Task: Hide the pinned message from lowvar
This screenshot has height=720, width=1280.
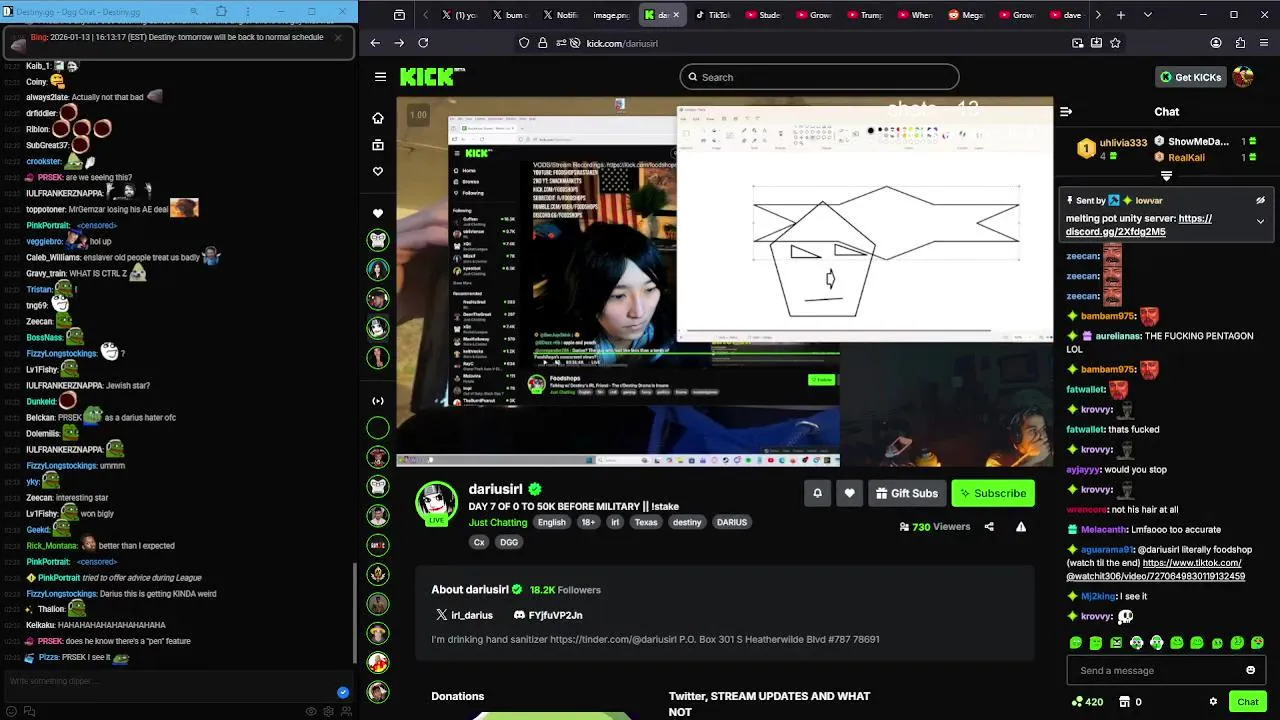Action: (x=1260, y=200)
